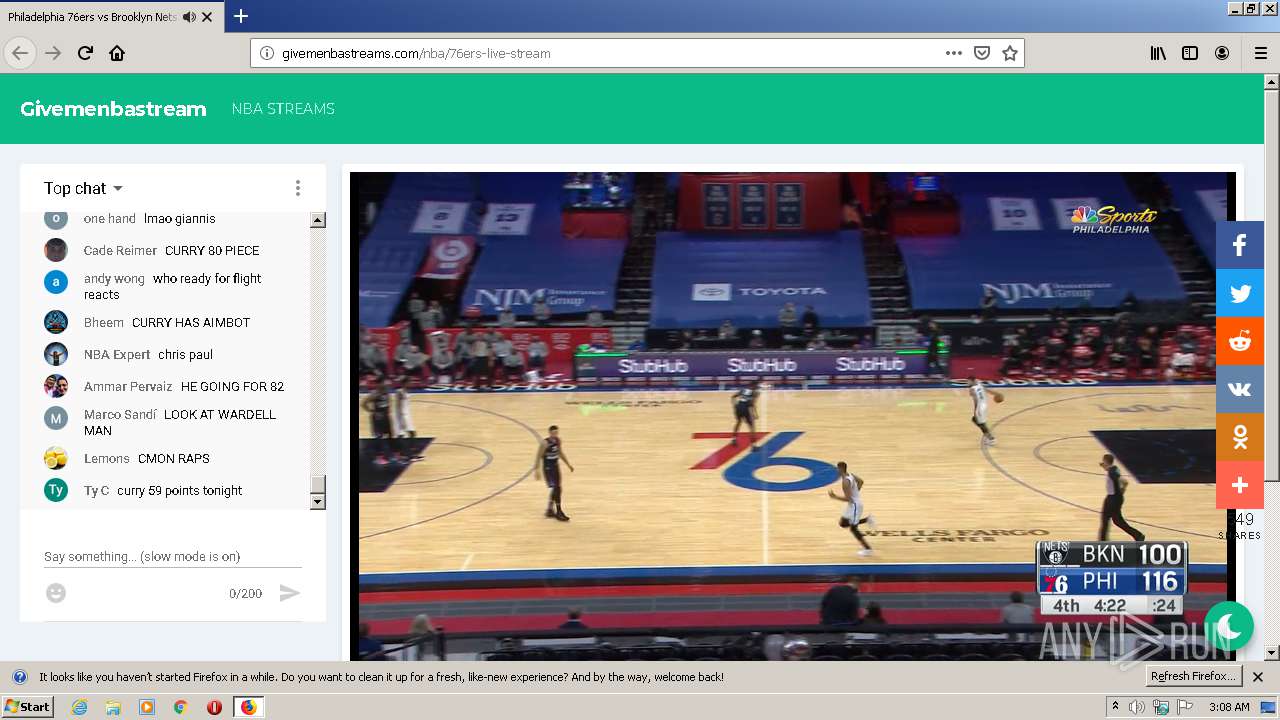Click NBA Expert's 'chris paul' message
The height and width of the screenshot is (720, 1280).
click(185, 354)
